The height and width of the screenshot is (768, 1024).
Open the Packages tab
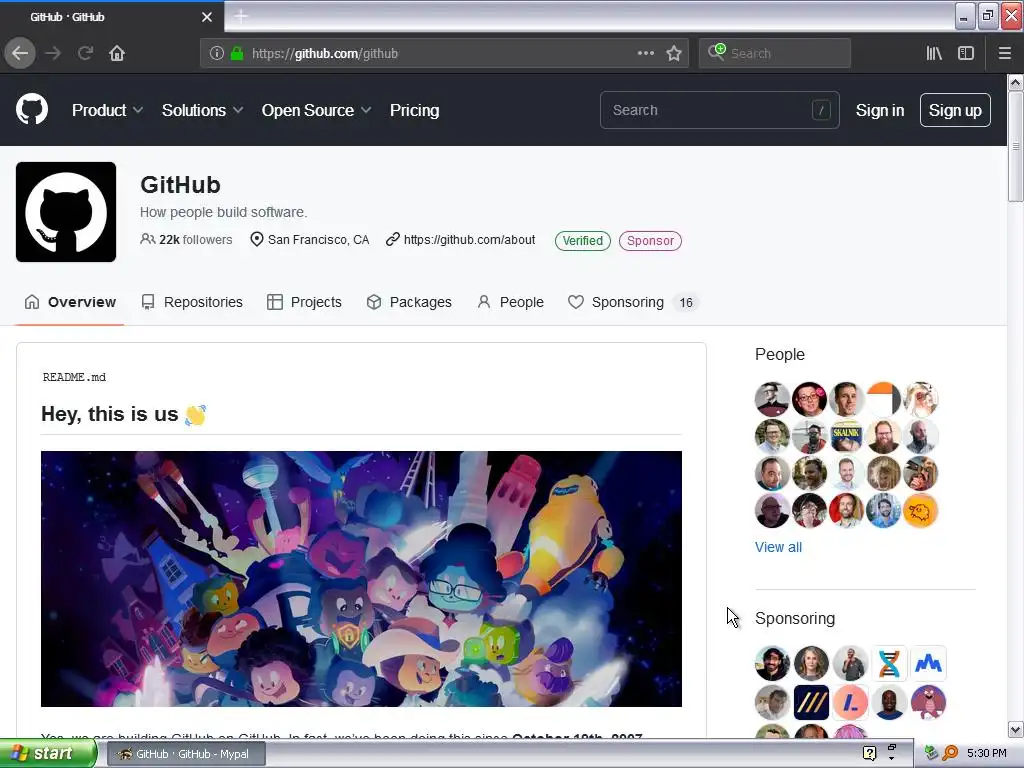(x=409, y=302)
